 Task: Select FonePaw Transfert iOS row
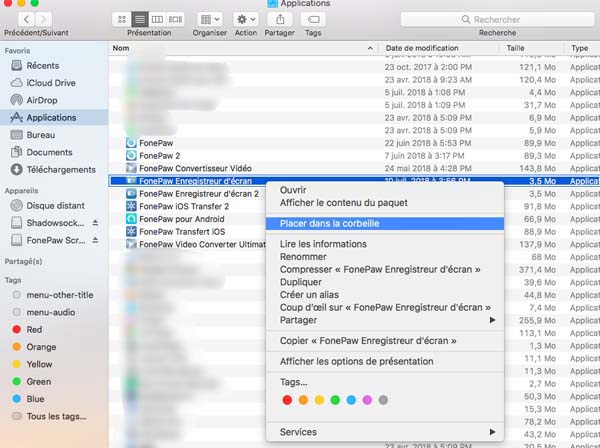coord(188,231)
